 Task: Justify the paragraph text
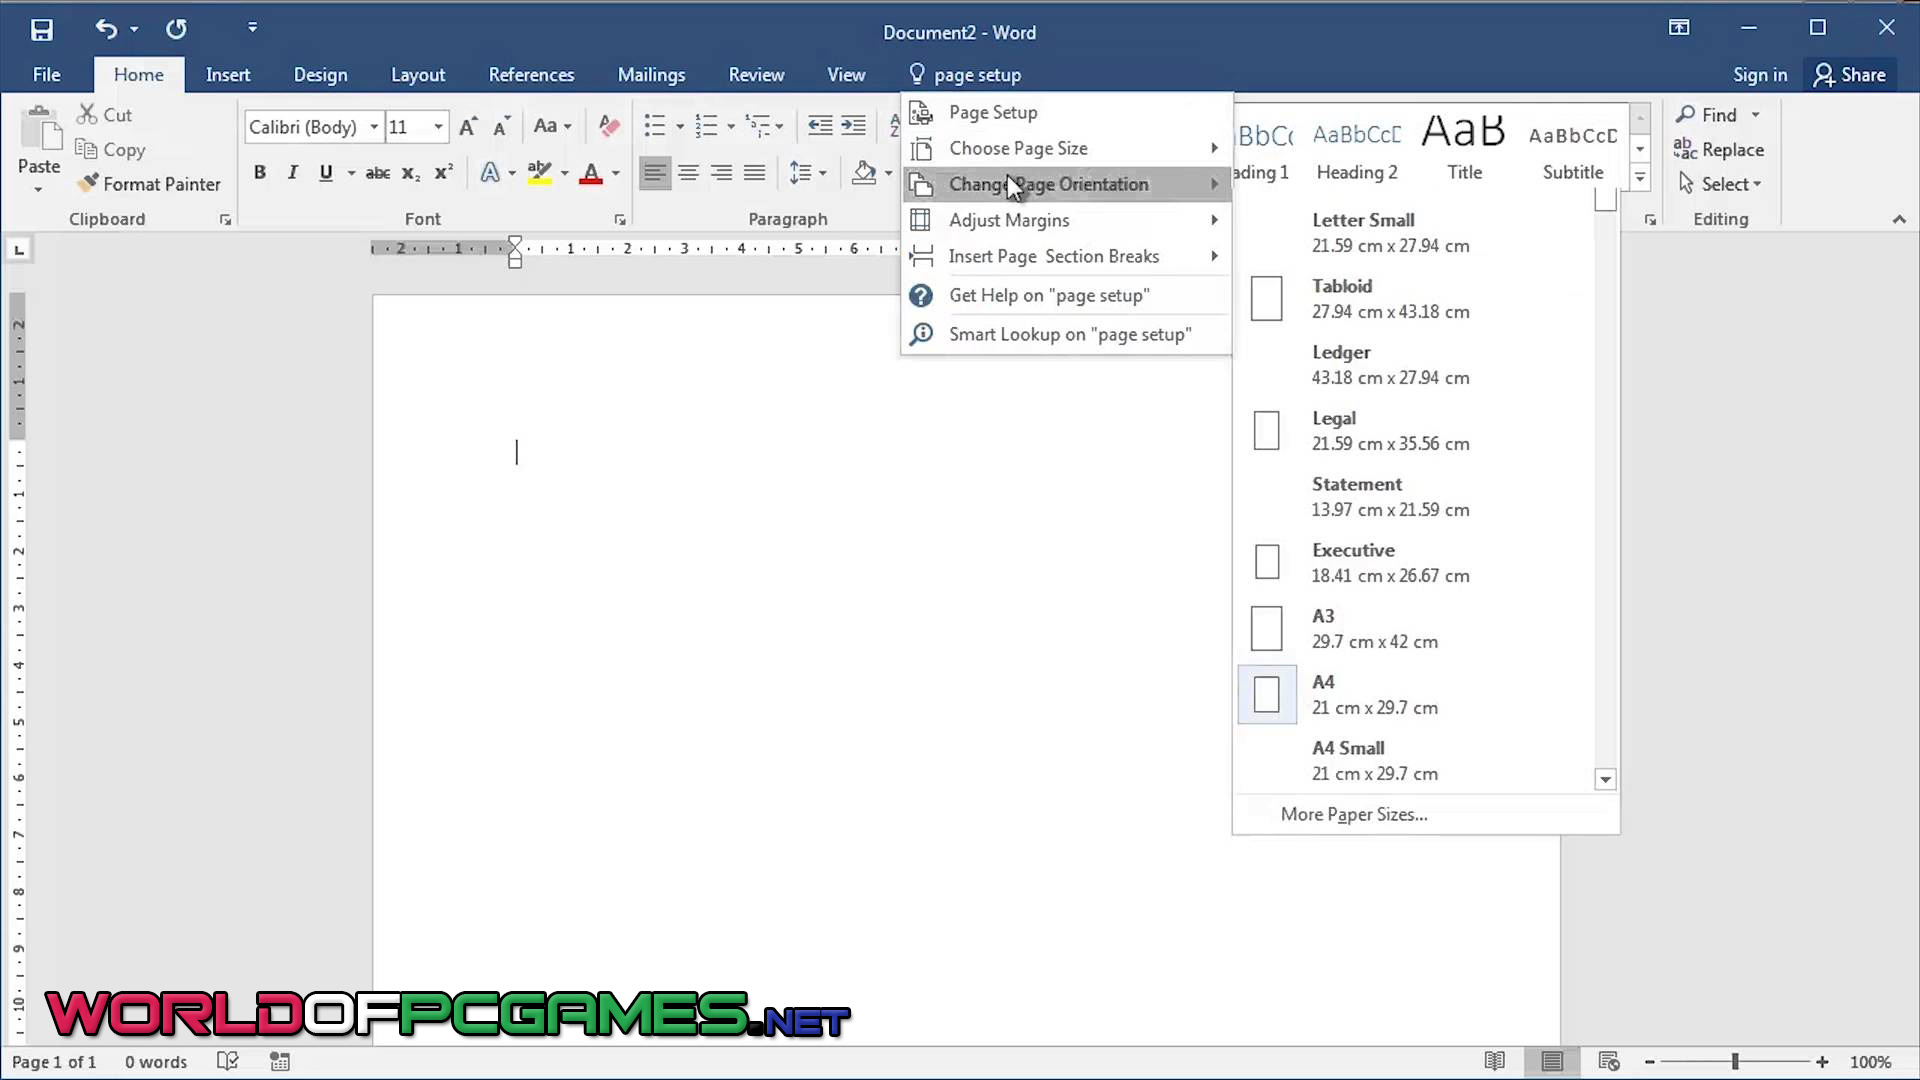click(755, 173)
